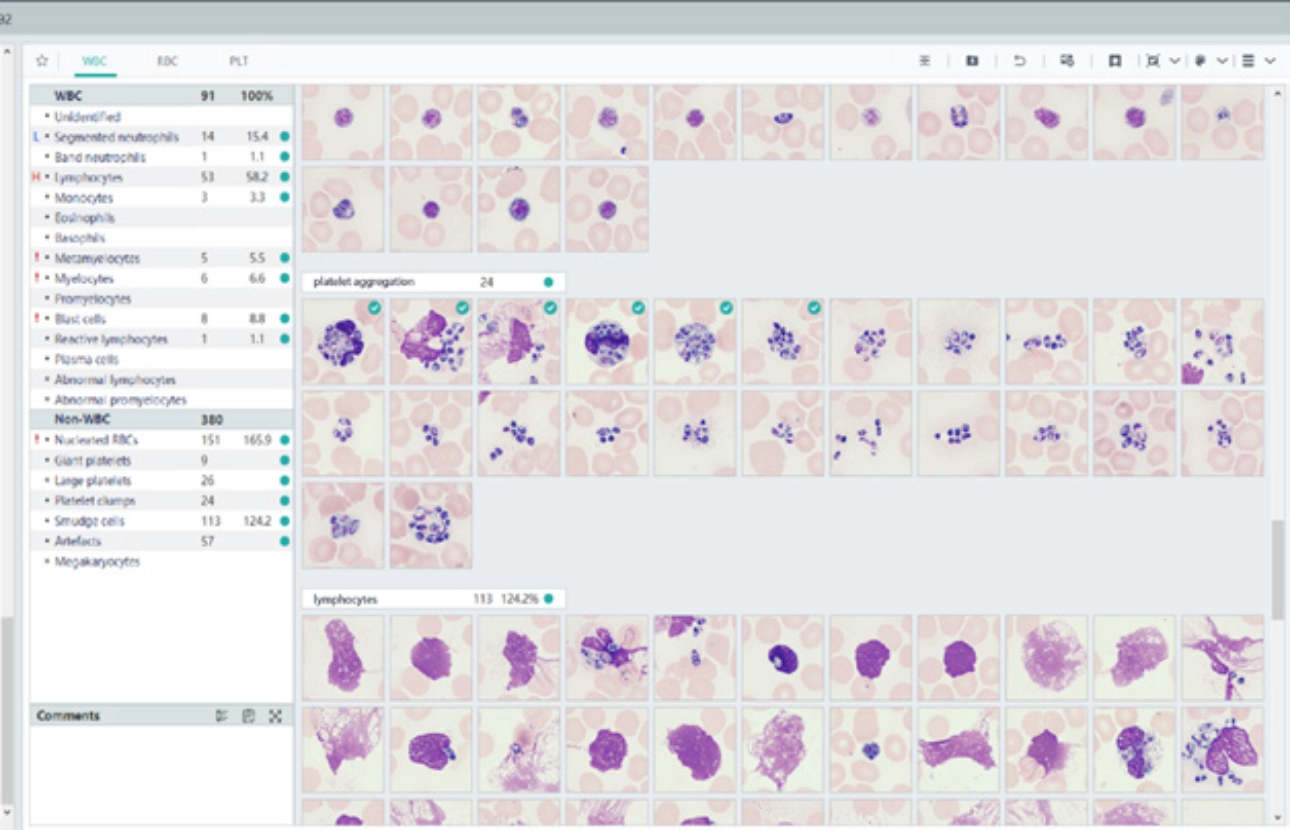Uncheck second platelet aggregation thumbnail's green checkmark
Screen dimensions: 1290x830
point(462,308)
